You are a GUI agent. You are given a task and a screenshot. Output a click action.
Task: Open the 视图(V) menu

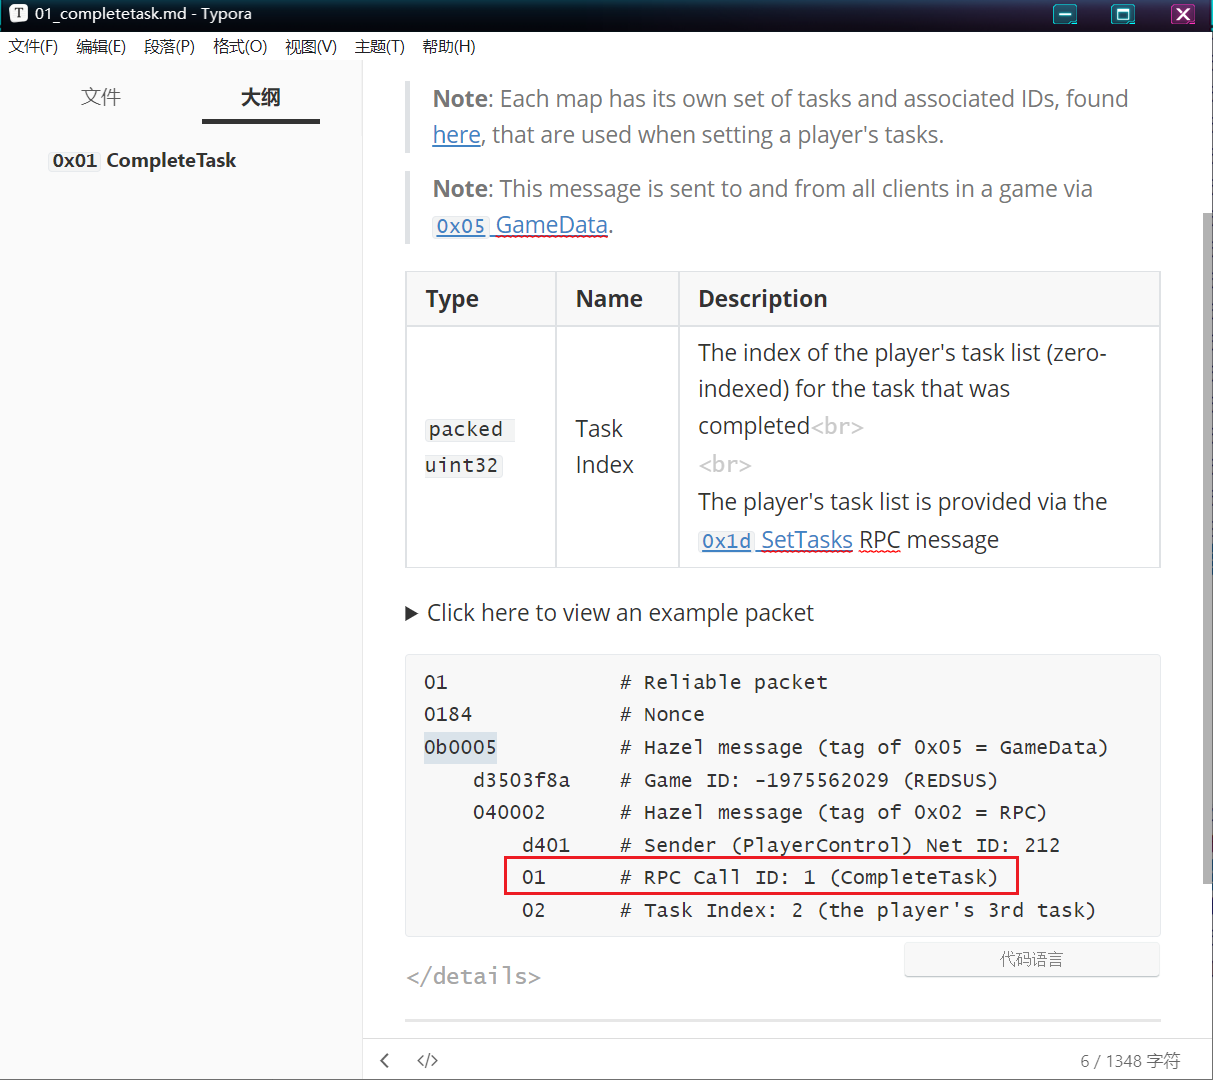[311, 47]
